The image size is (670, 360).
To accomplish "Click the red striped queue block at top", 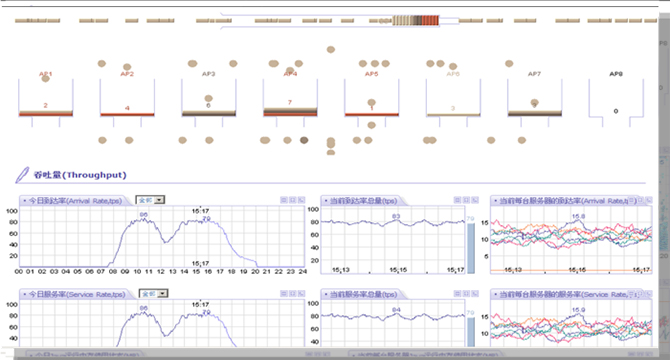I will coord(430,20).
